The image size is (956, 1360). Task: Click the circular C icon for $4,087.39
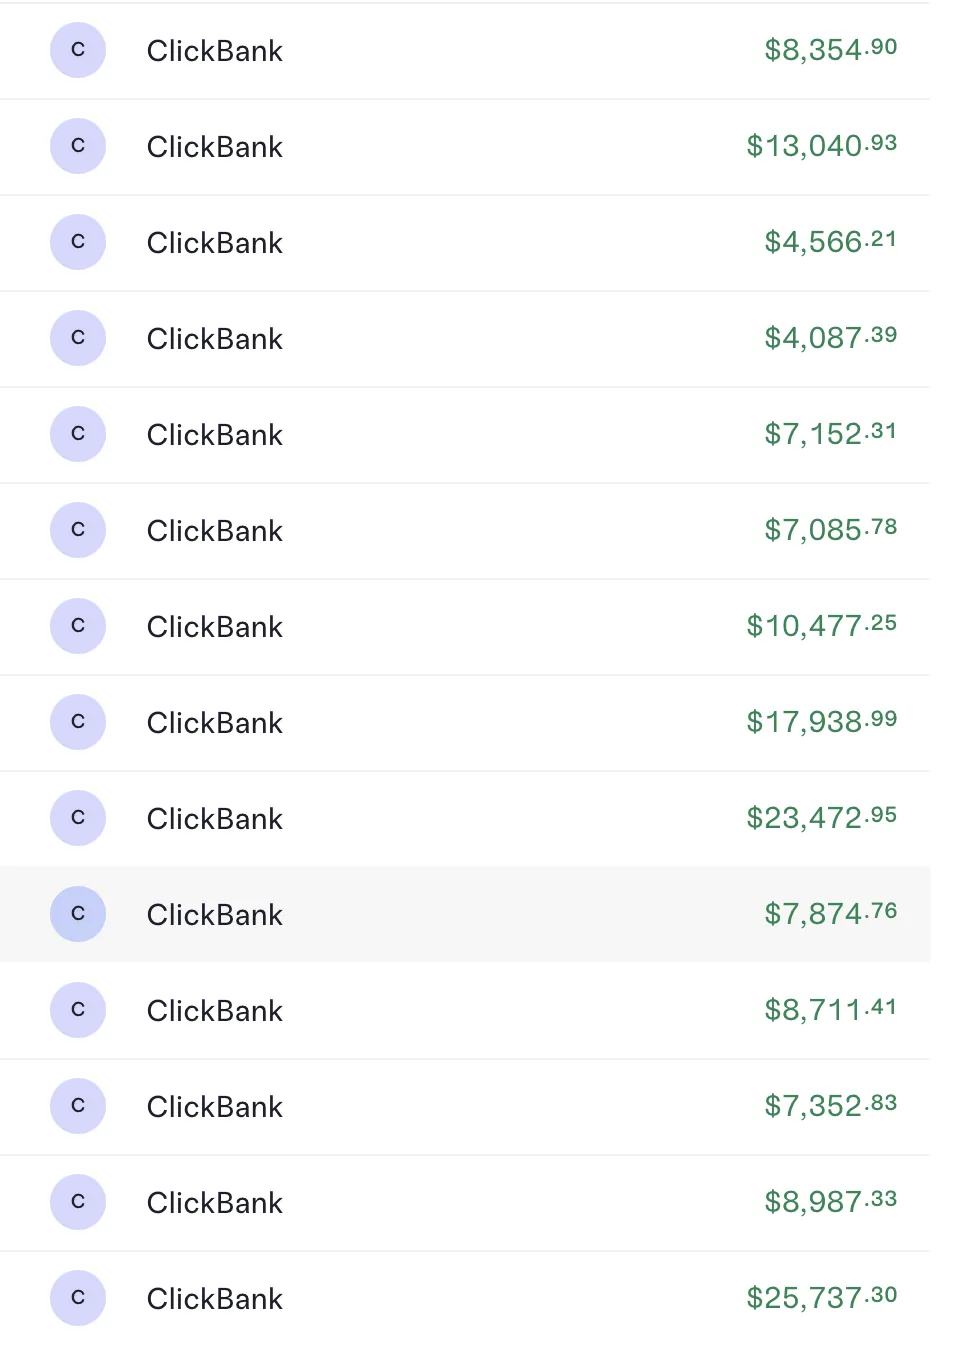(x=78, y=338)
